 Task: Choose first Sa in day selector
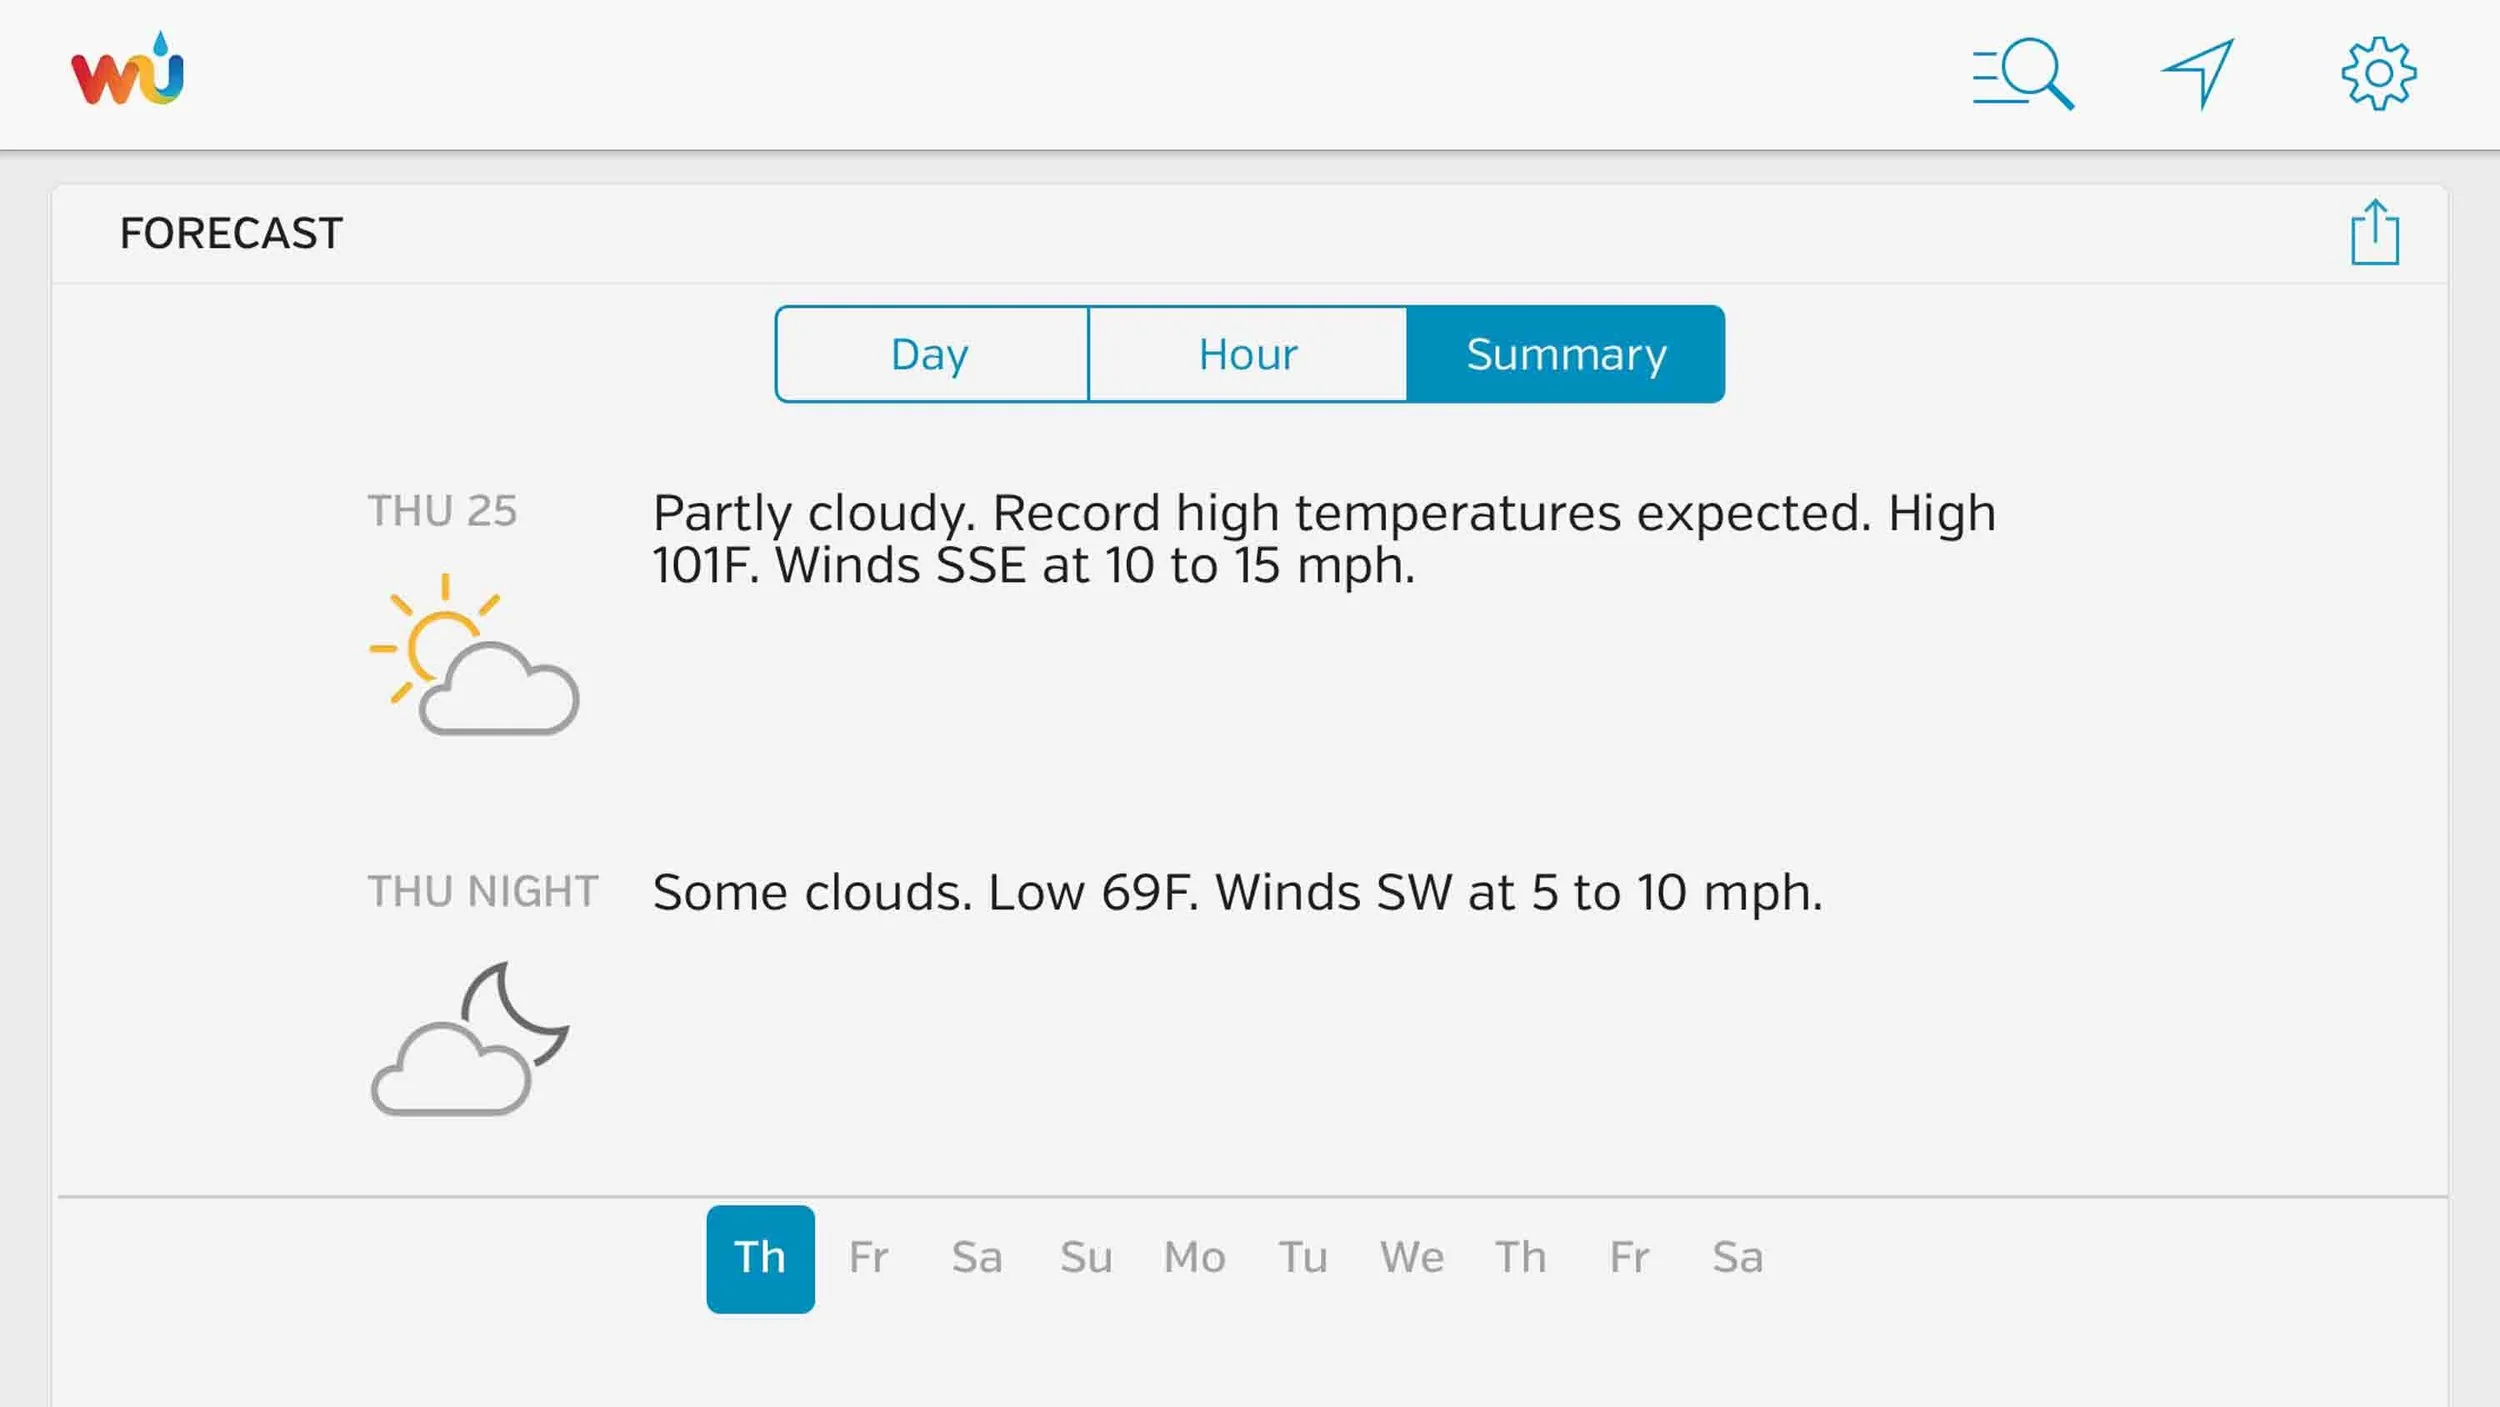[x=977, y=1258]
